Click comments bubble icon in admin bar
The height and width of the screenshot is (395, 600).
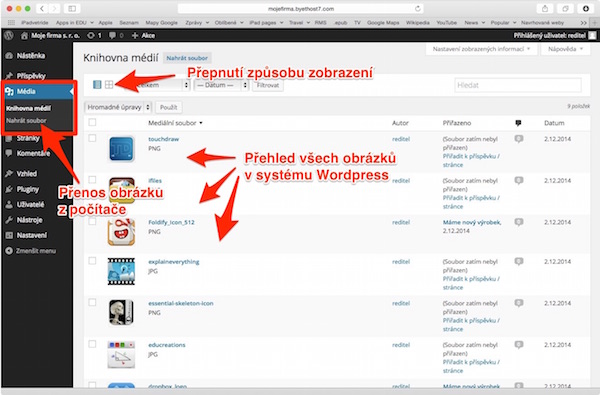(112, 36)
